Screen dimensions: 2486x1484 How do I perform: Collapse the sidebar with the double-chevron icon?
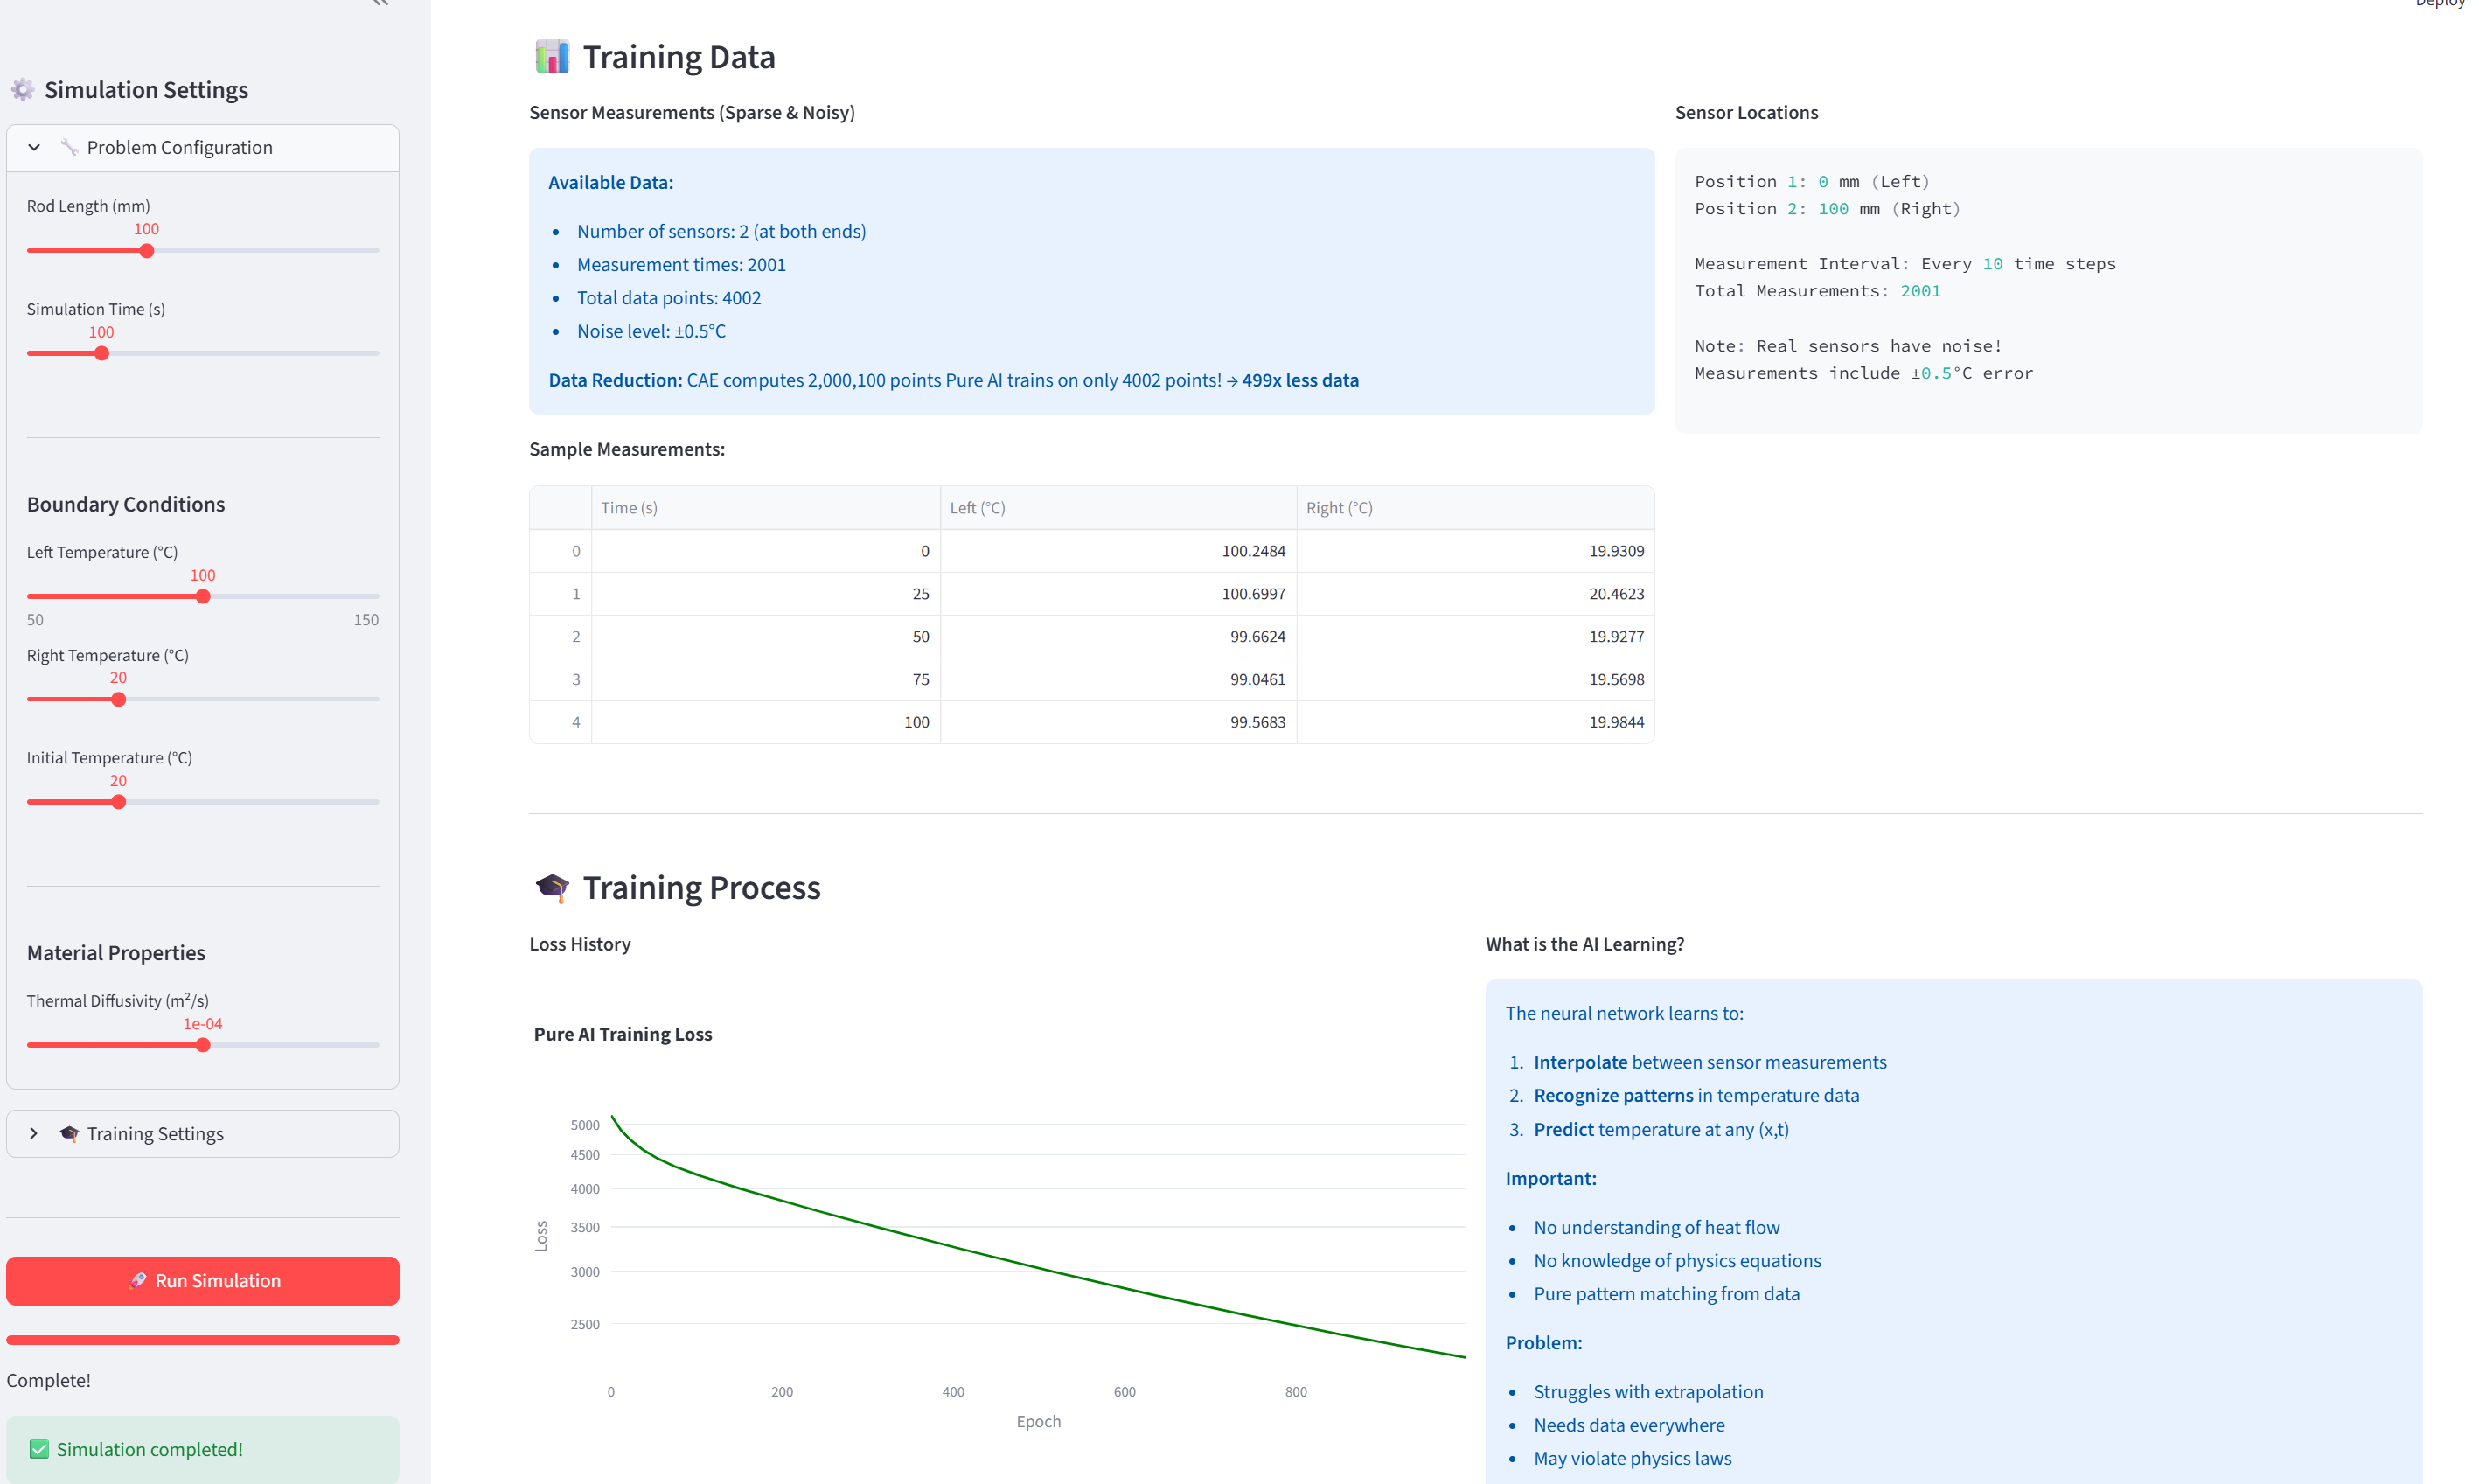pos(380,3)
